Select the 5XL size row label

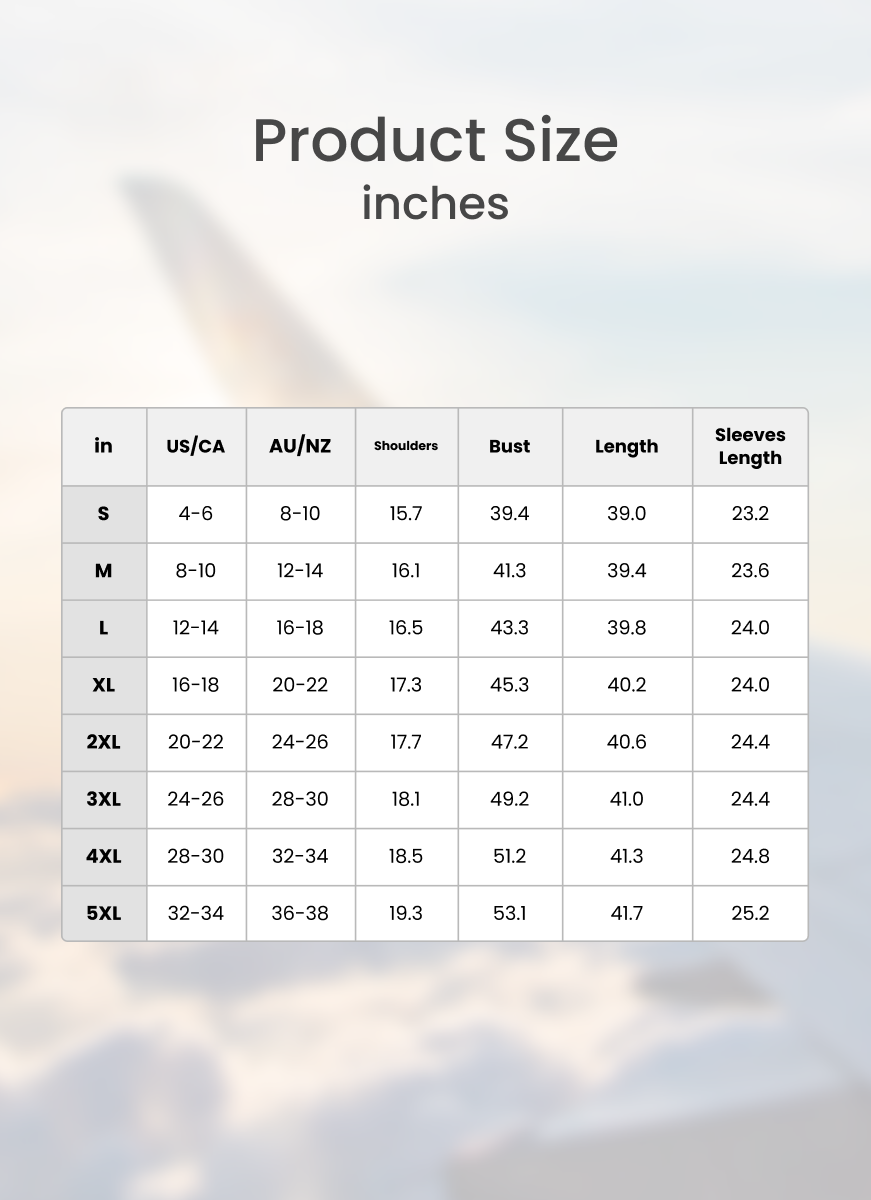104,913
